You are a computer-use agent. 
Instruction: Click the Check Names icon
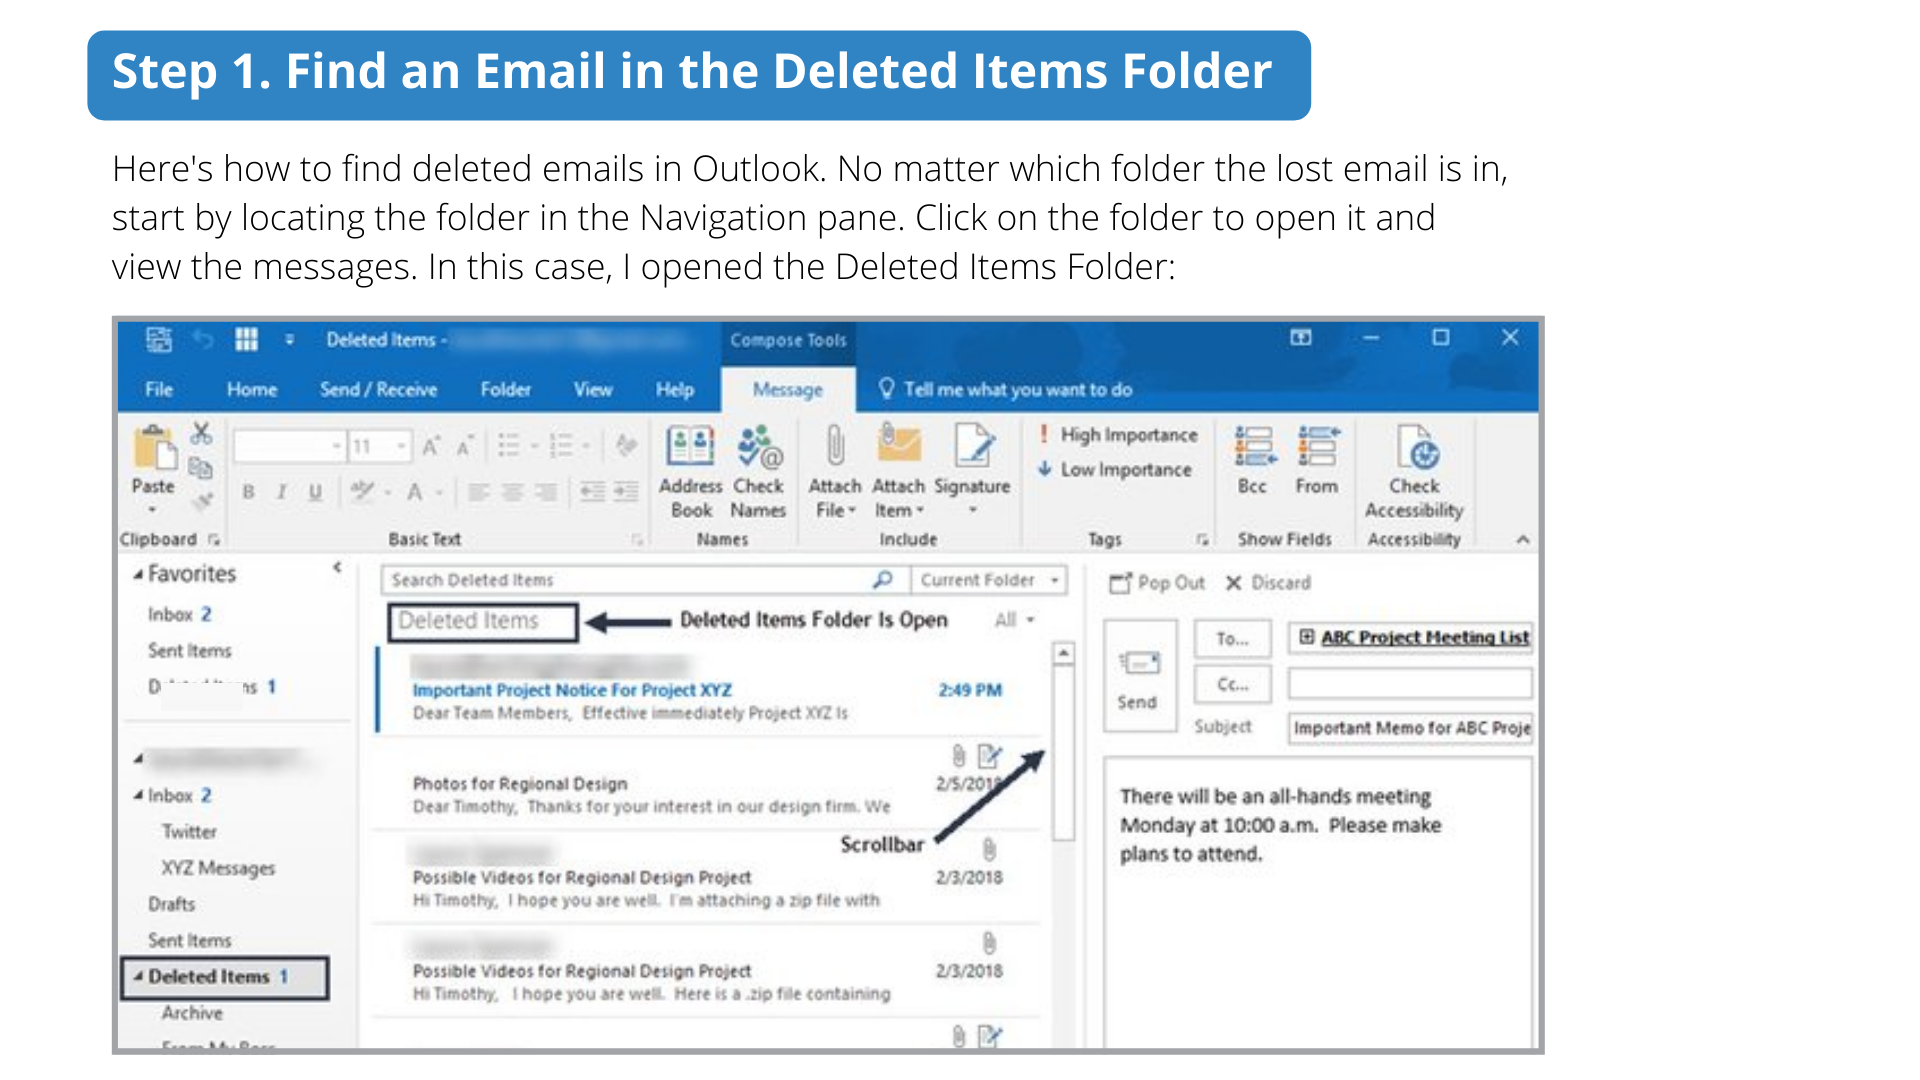click(758, 448)
